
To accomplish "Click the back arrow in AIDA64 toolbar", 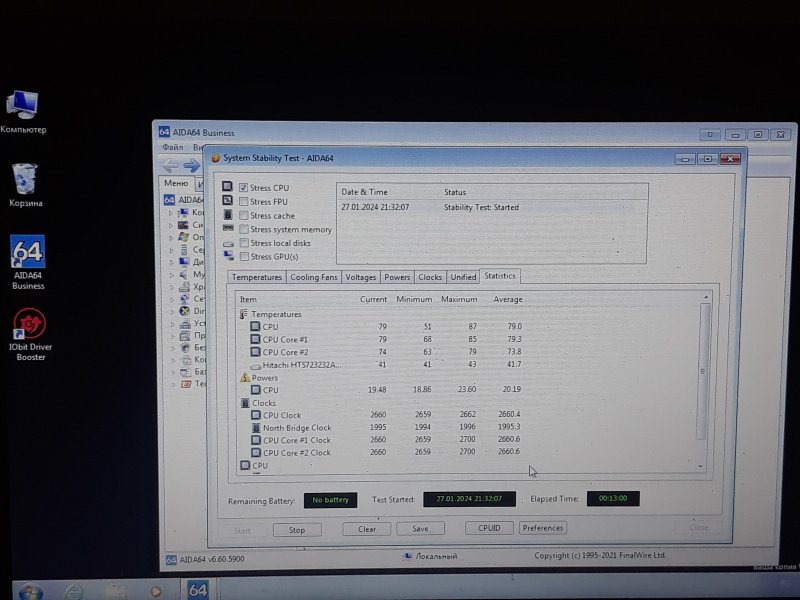I will tap(171, 165).
